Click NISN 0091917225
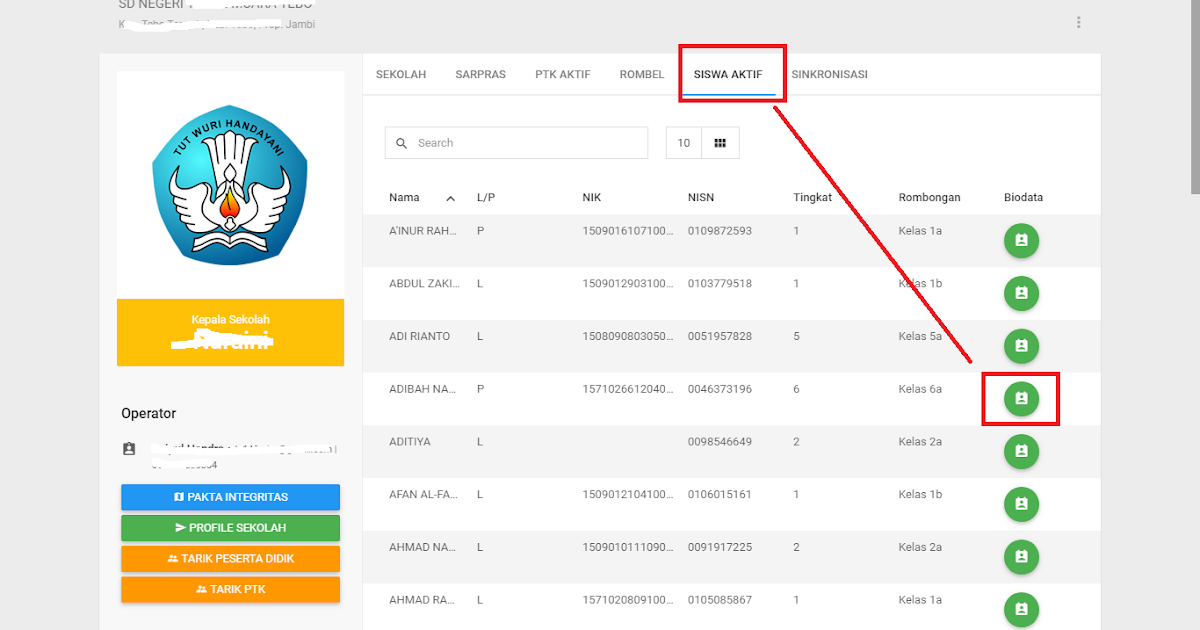 click(720, 547)
